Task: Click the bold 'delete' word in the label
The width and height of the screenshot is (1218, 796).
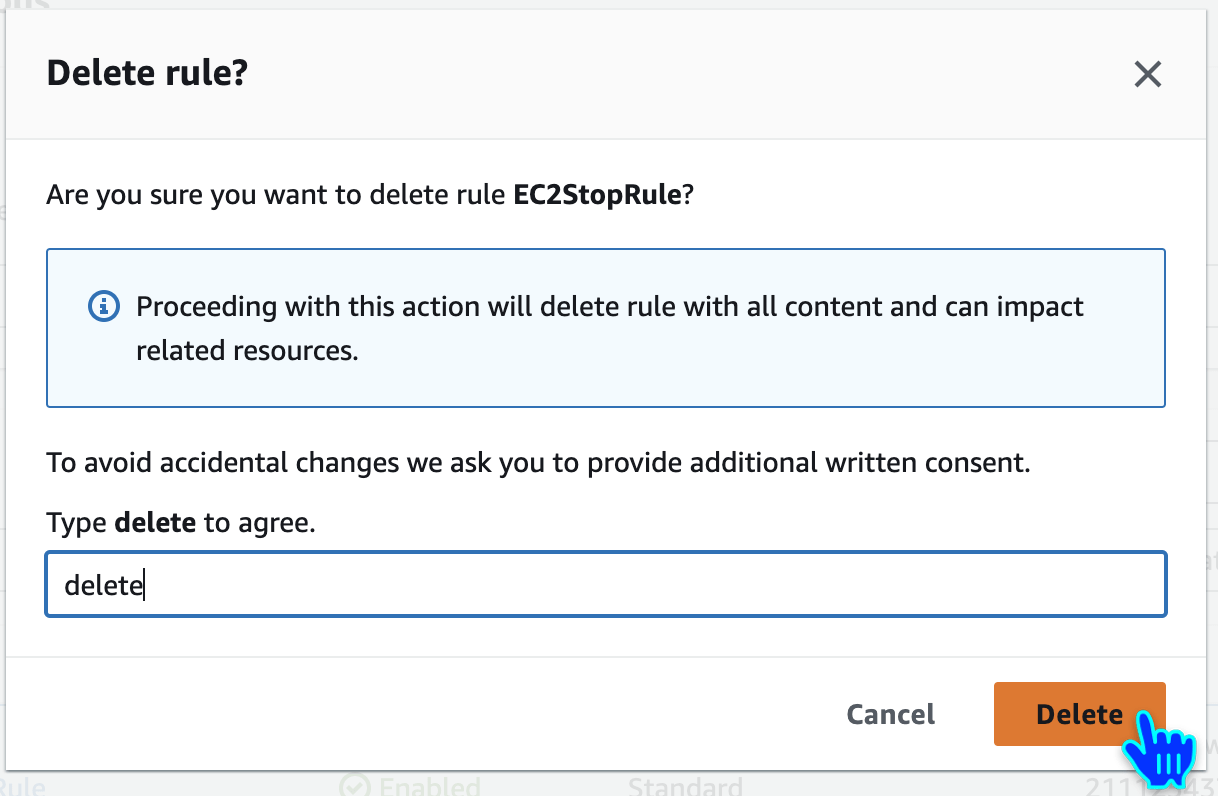Action: [x=155, y=522]
